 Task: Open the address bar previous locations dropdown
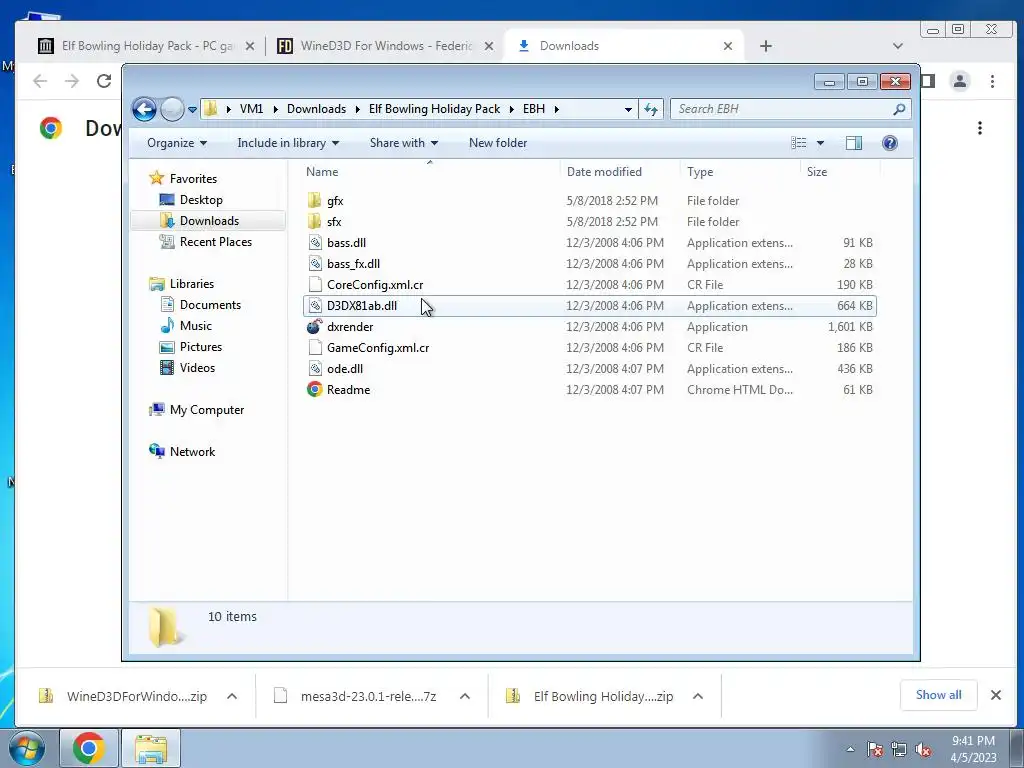pos(628,109)
